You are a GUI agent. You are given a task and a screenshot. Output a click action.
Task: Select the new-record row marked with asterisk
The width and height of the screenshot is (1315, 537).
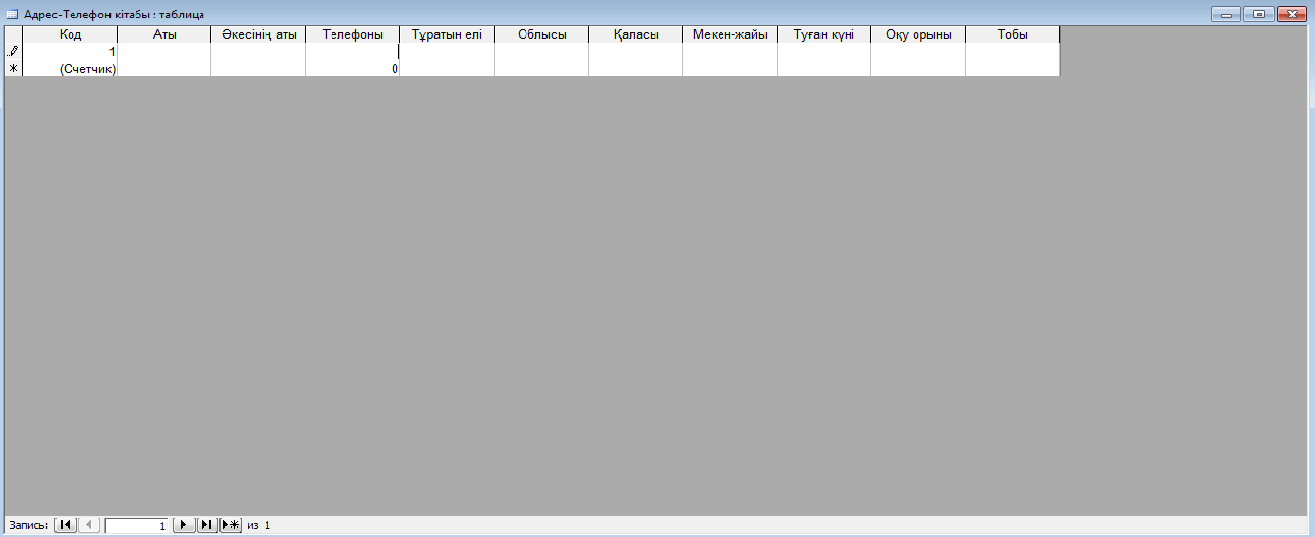click(x=13, y=68)
